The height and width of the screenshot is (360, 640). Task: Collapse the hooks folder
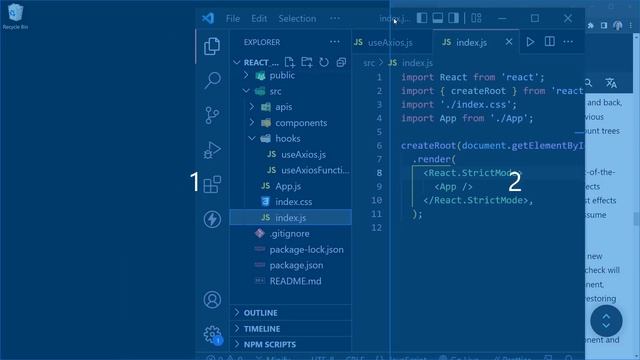coord(252,138)
